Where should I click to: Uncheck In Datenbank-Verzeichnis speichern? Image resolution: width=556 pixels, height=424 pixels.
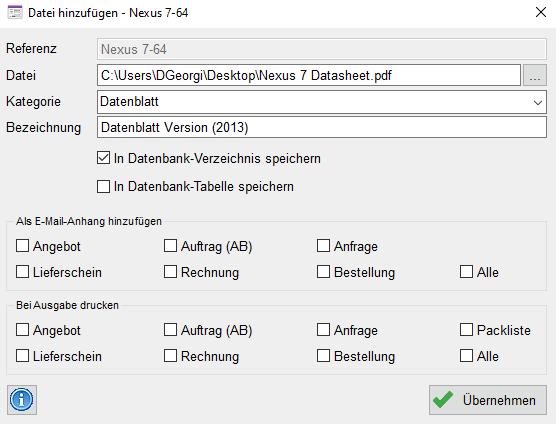(x=103, y=158)
